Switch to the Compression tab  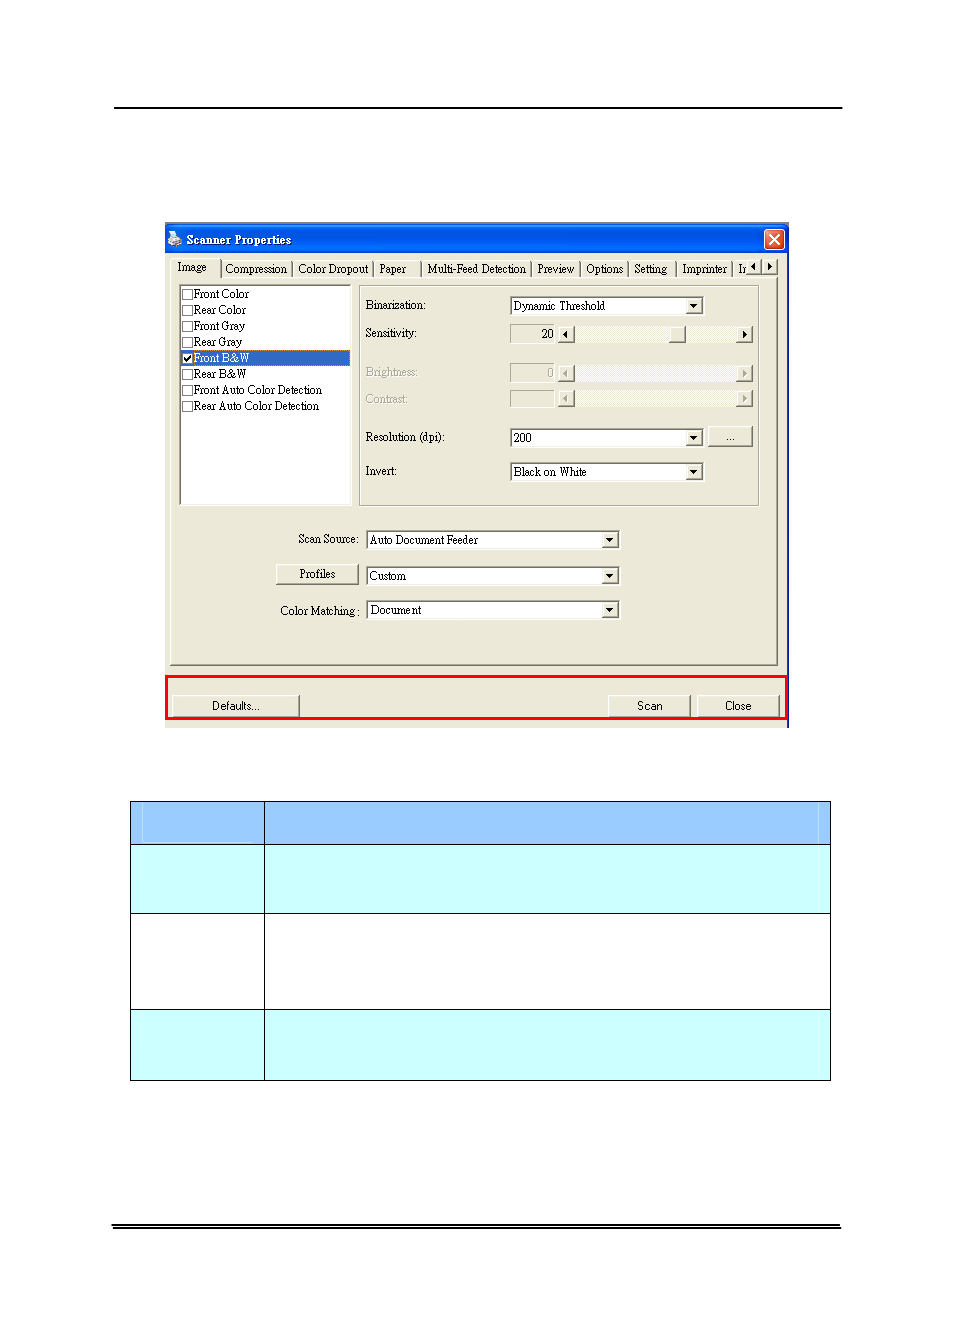[256, 269]
